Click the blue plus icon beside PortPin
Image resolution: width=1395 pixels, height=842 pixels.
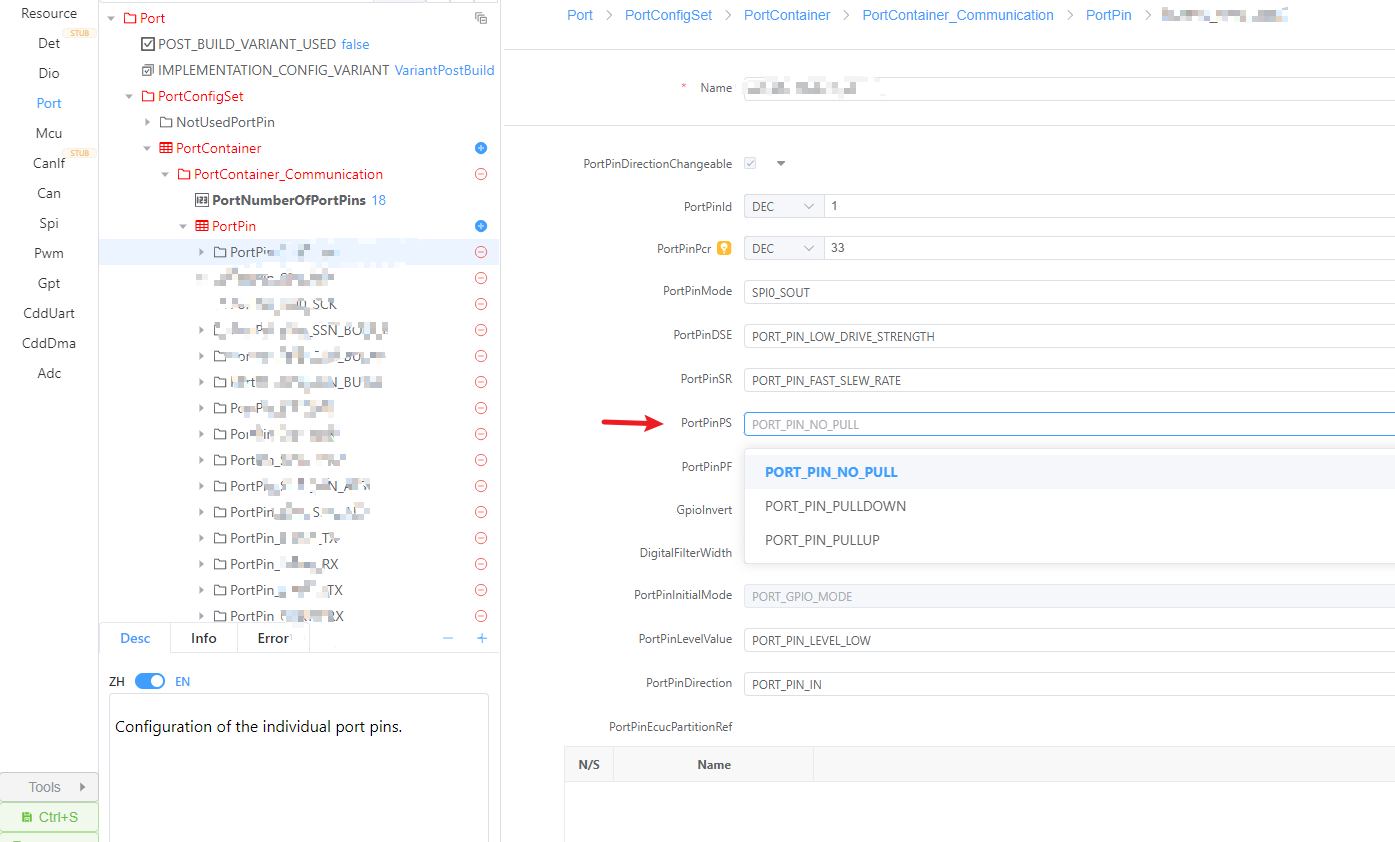point(480,226)
